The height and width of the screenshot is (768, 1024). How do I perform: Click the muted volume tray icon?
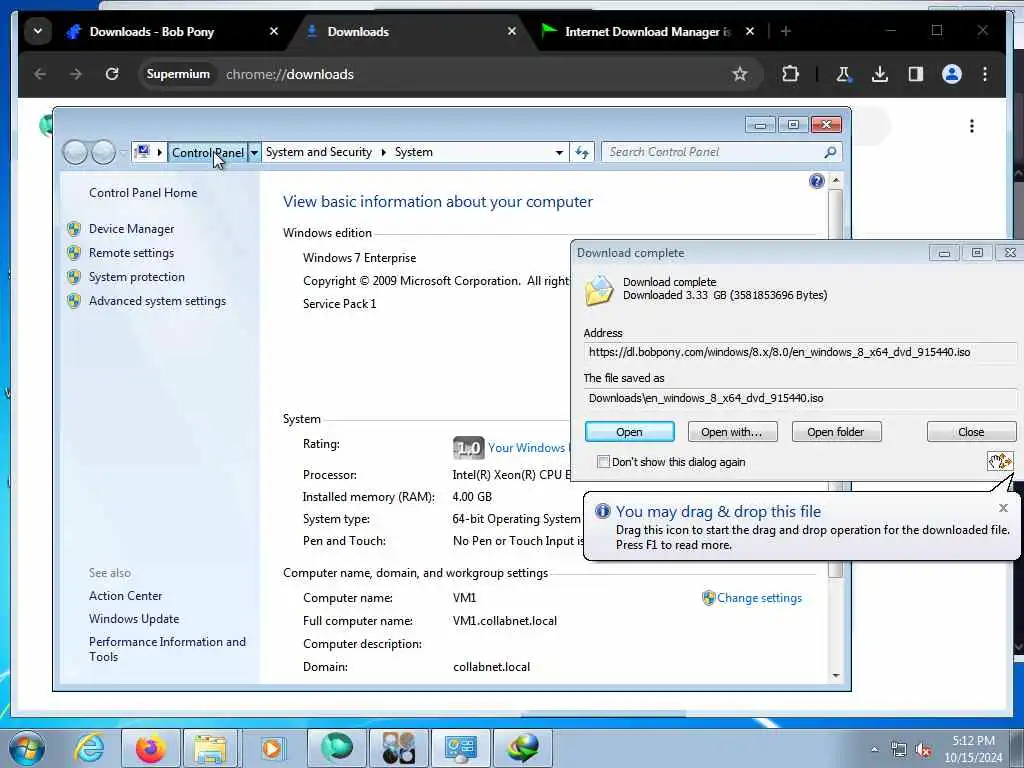click(x=923, y=750)
